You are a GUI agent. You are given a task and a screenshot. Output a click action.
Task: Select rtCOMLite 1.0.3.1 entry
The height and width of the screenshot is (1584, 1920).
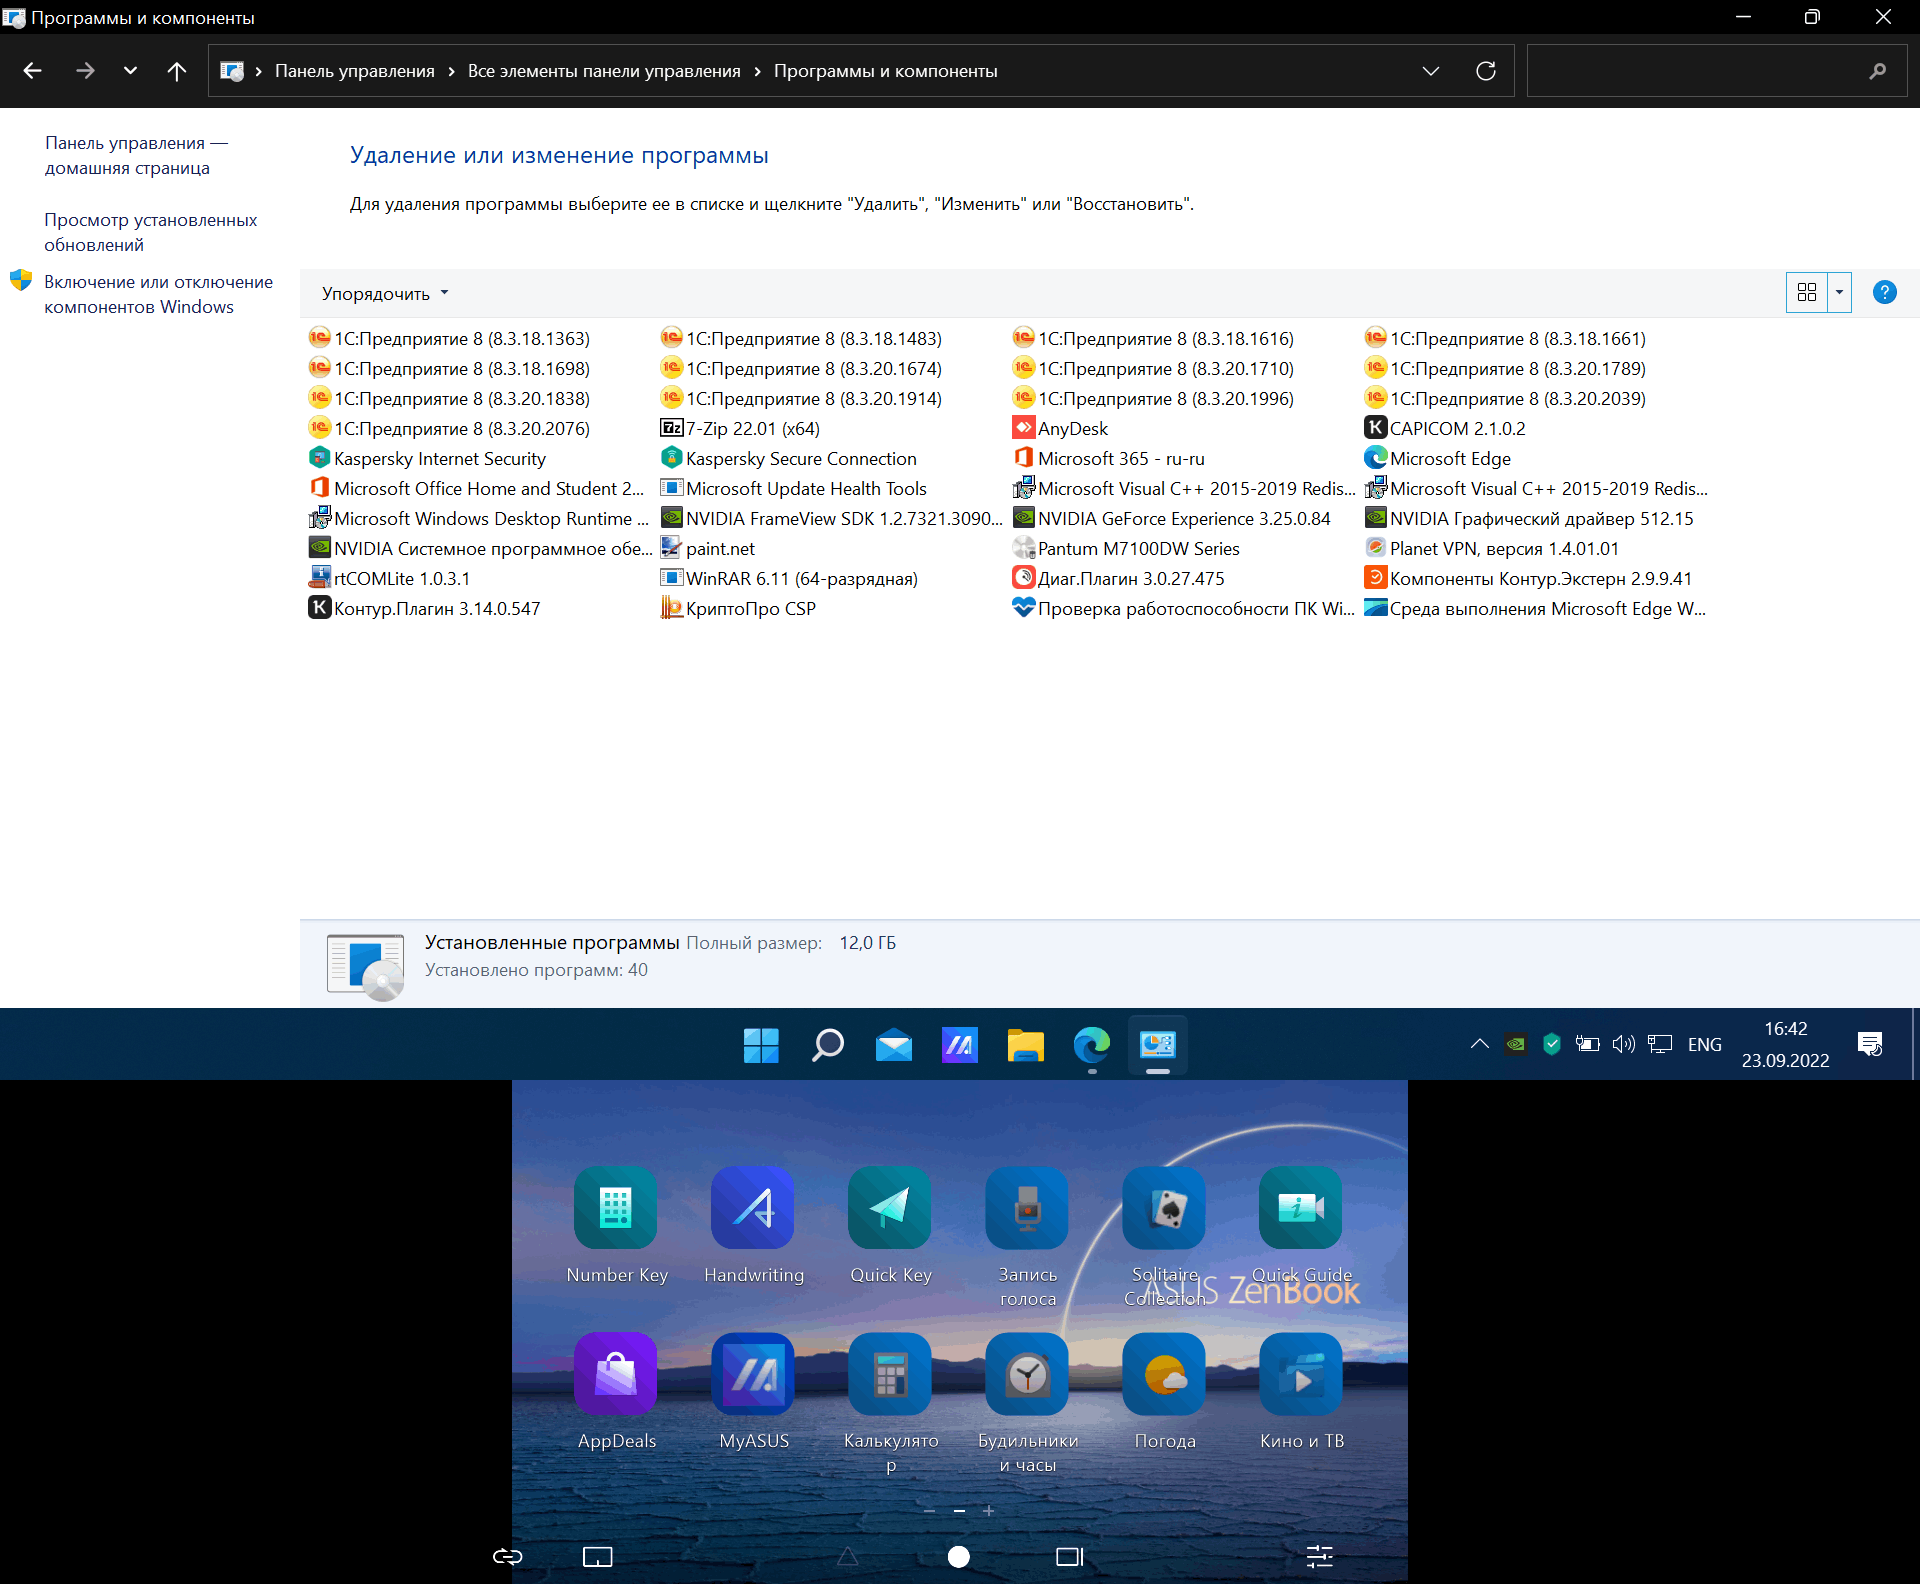click(x=389, y=578)
